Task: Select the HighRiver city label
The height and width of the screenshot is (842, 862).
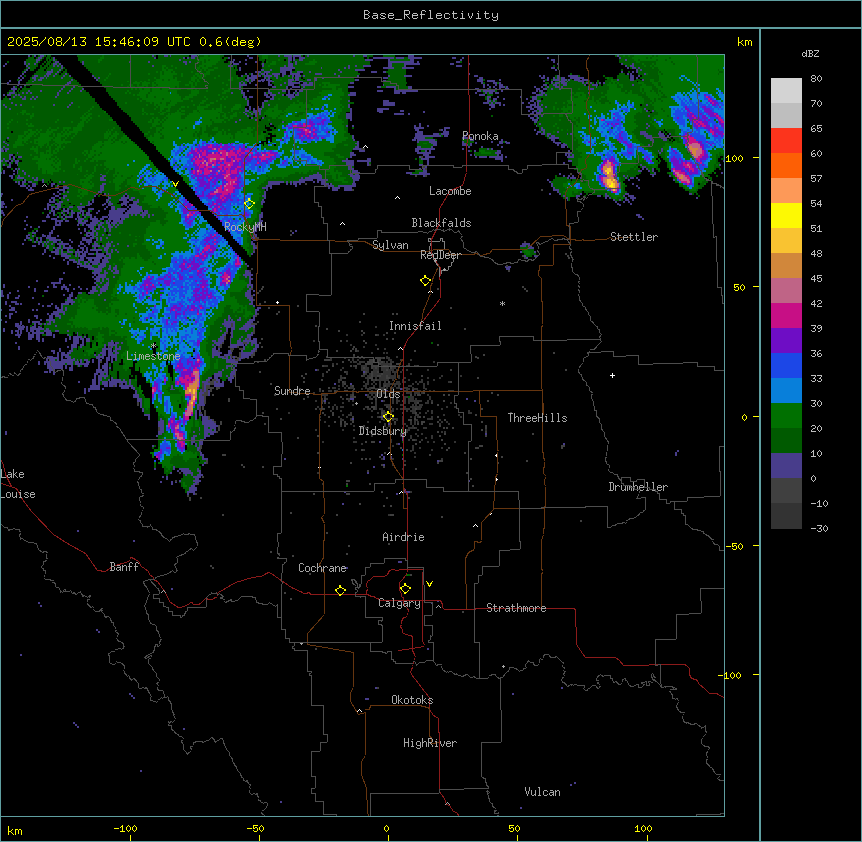Action: (430, 743)
